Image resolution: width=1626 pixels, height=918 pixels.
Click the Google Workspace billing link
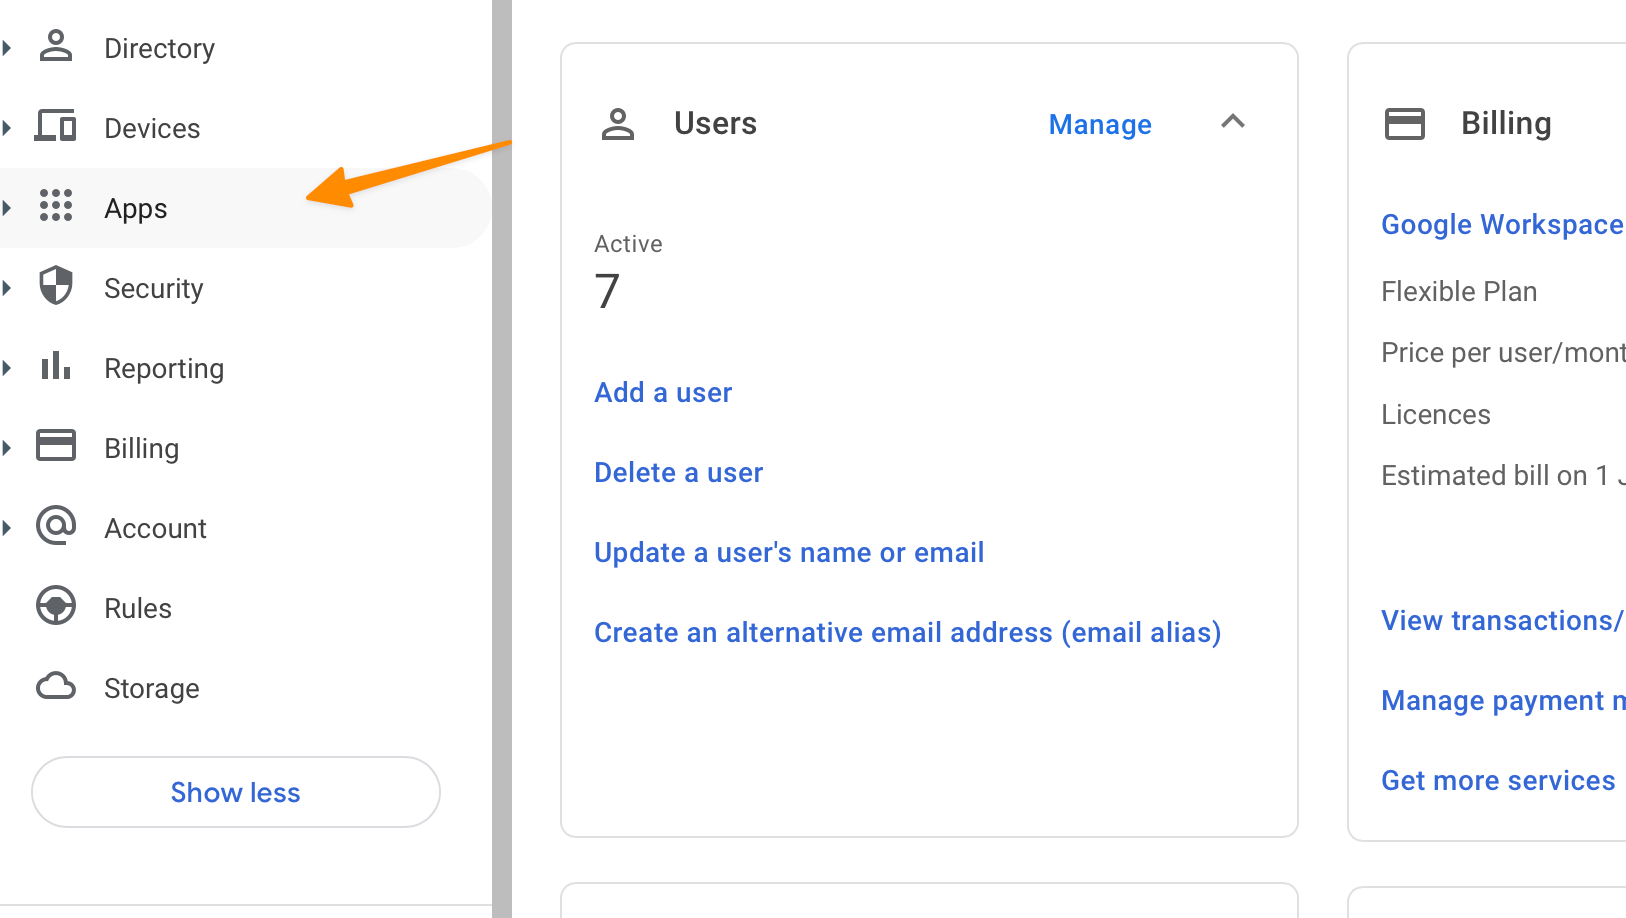click(x=1501, y=225)
